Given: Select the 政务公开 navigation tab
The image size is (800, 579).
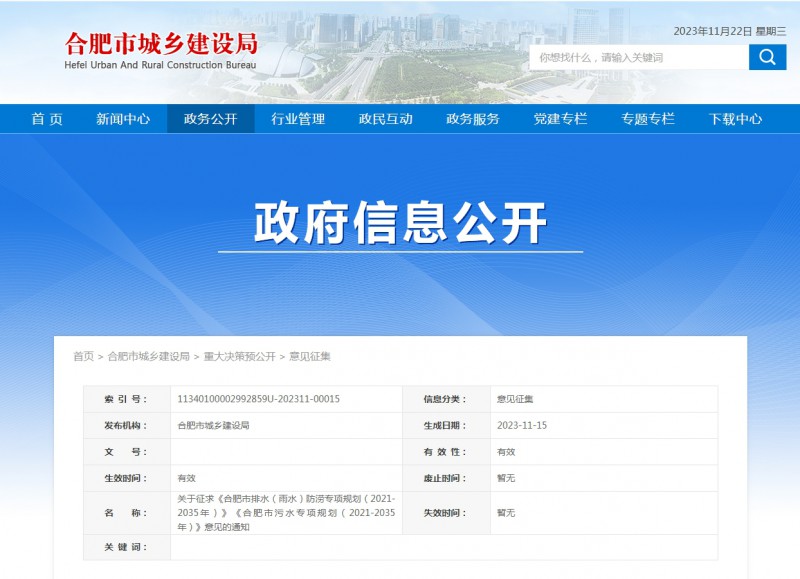Looking at the screenshot, I should click(211, 119).
